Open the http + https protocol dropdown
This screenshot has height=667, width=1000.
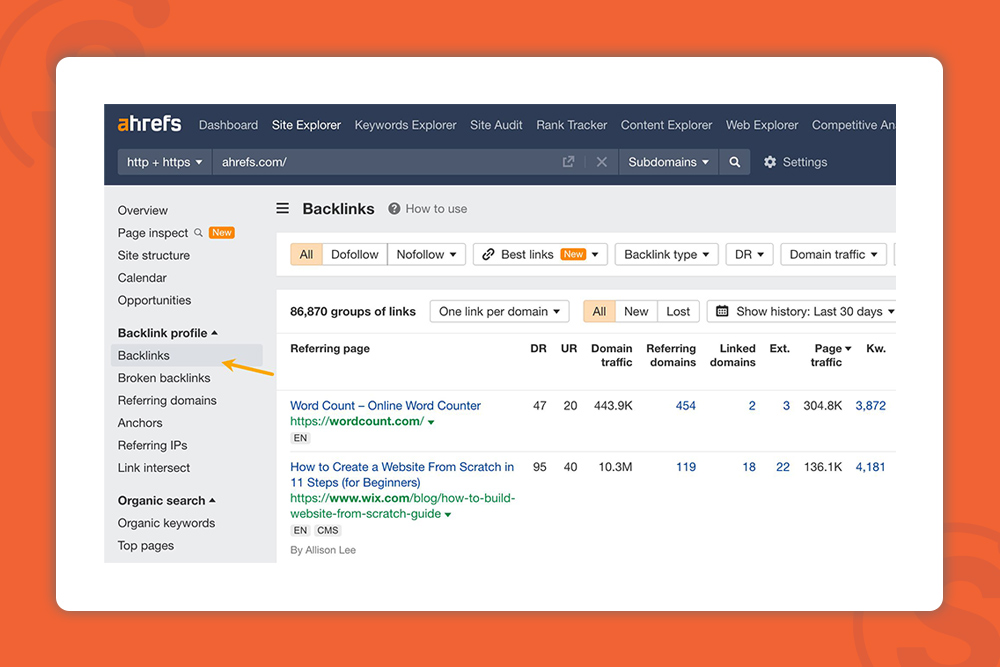164,162
